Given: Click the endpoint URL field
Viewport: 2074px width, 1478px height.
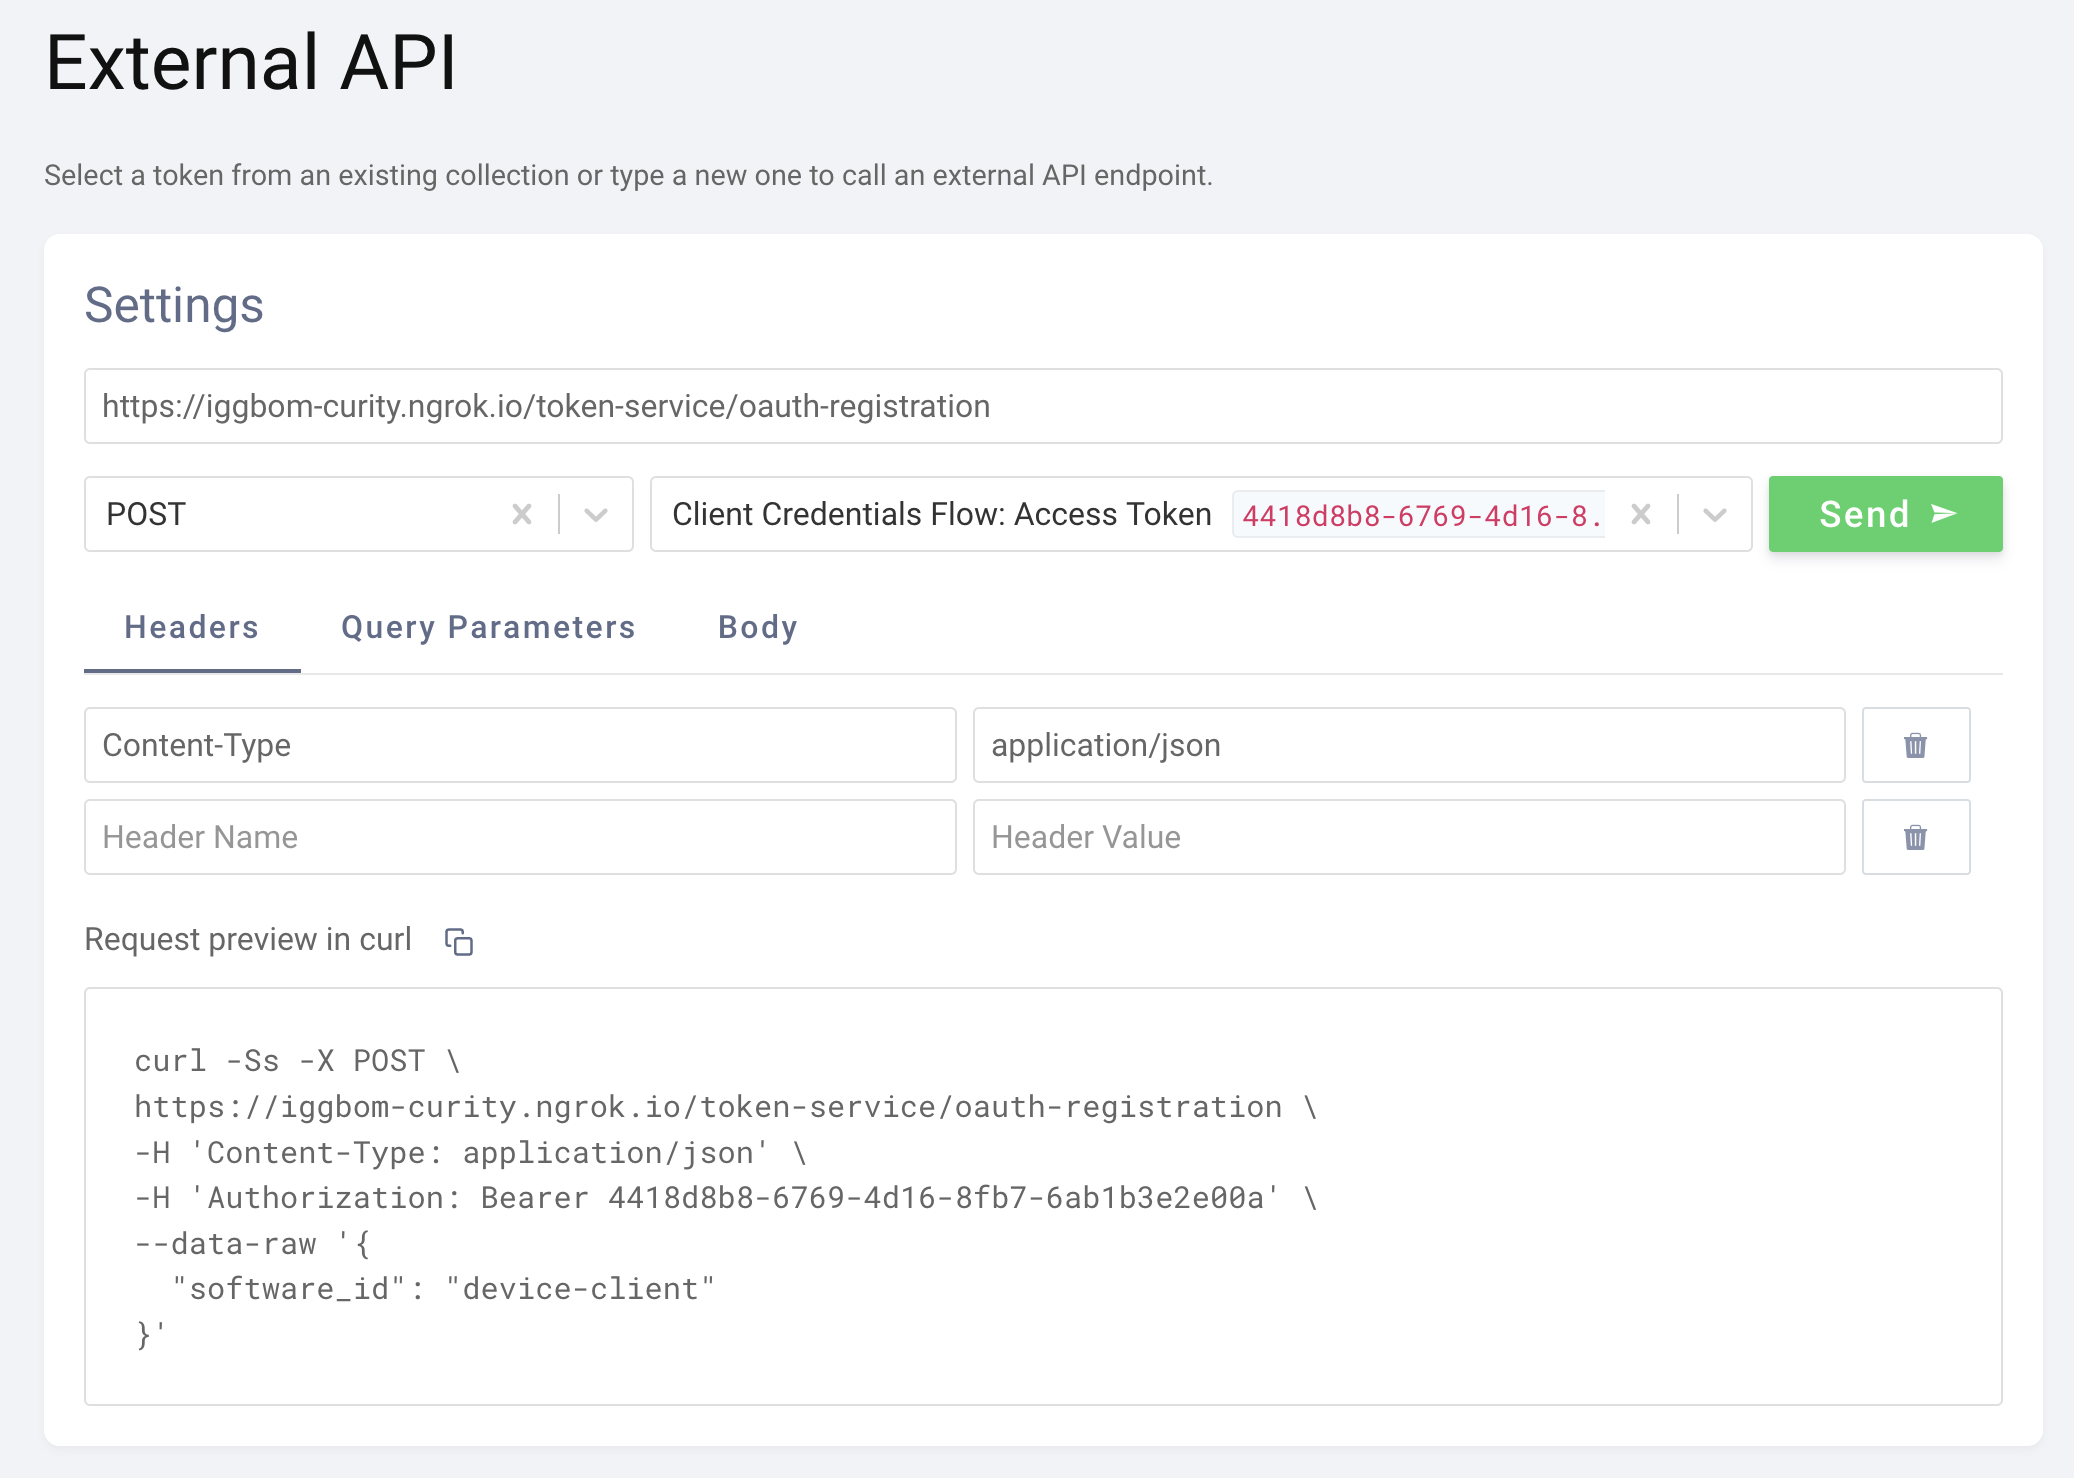Looking at the screenshot, I should (x=1043, y=406).
